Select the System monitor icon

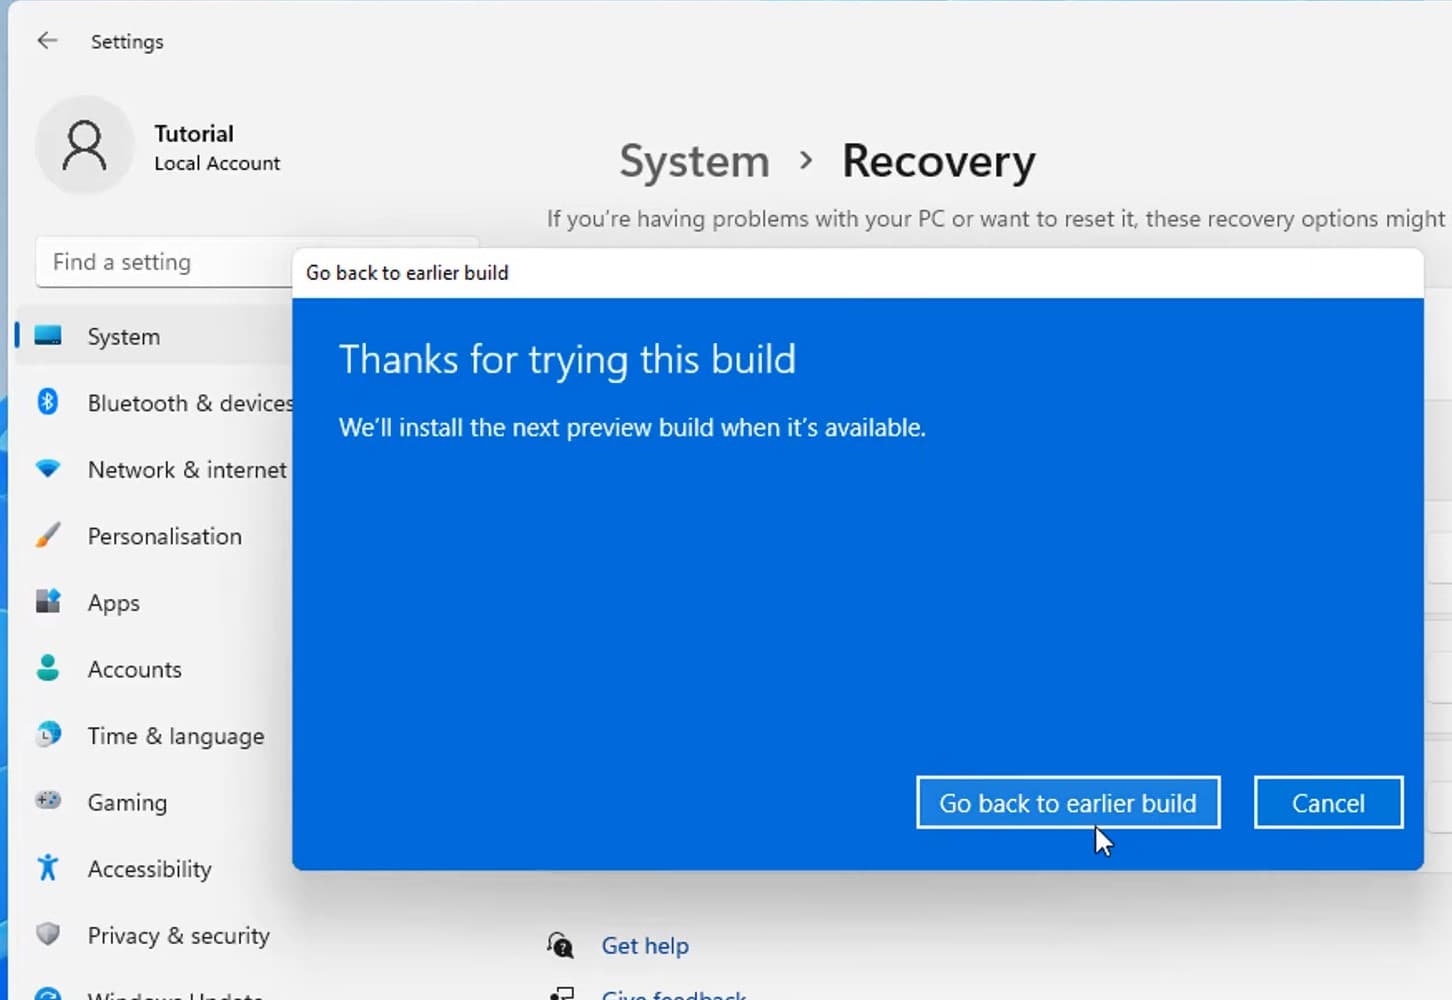[x=48, y=336]
